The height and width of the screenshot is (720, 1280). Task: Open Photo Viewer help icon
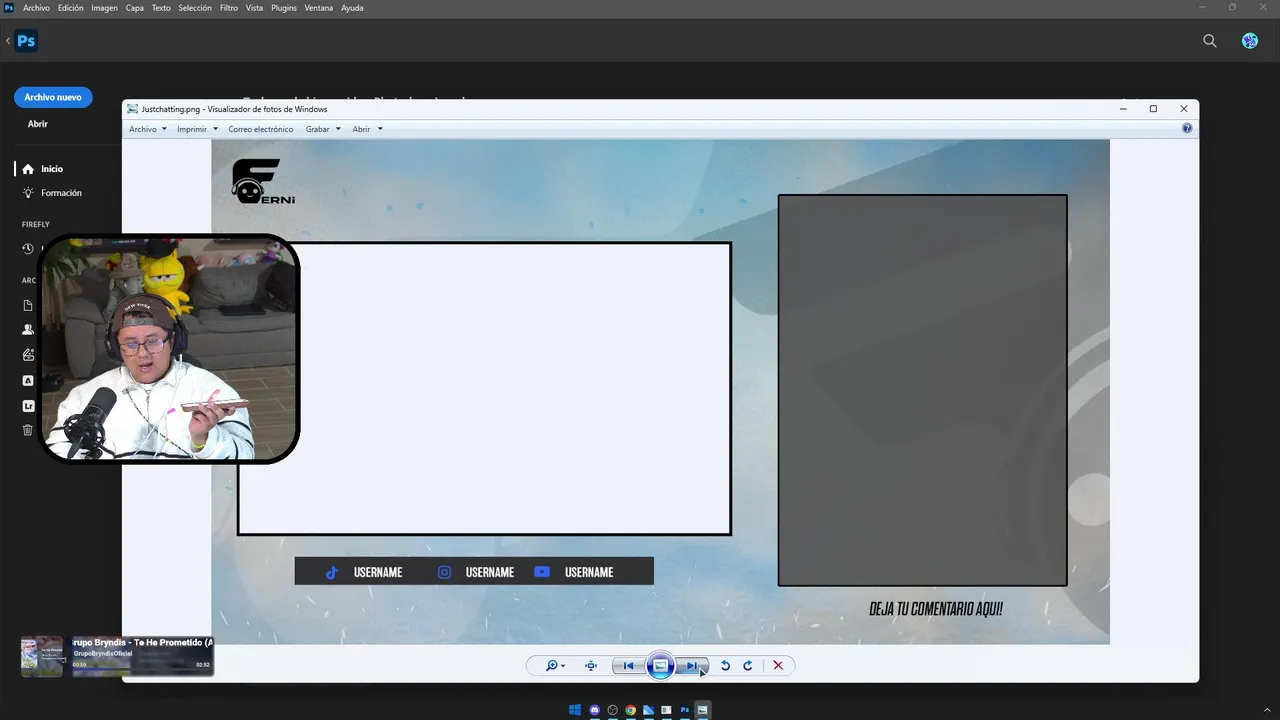(x=1187, y=129)
